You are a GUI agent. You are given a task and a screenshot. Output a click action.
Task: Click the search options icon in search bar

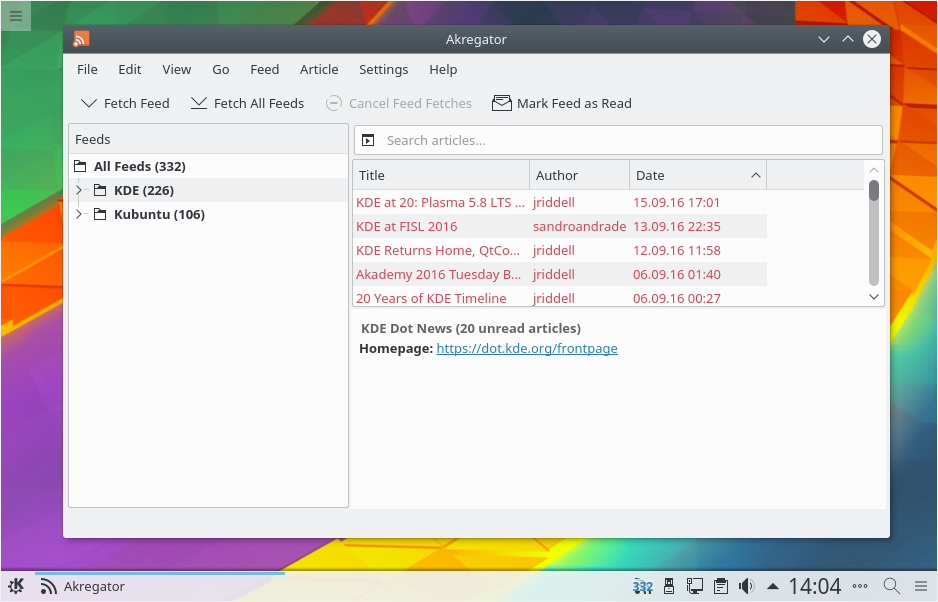click(368, 141)
